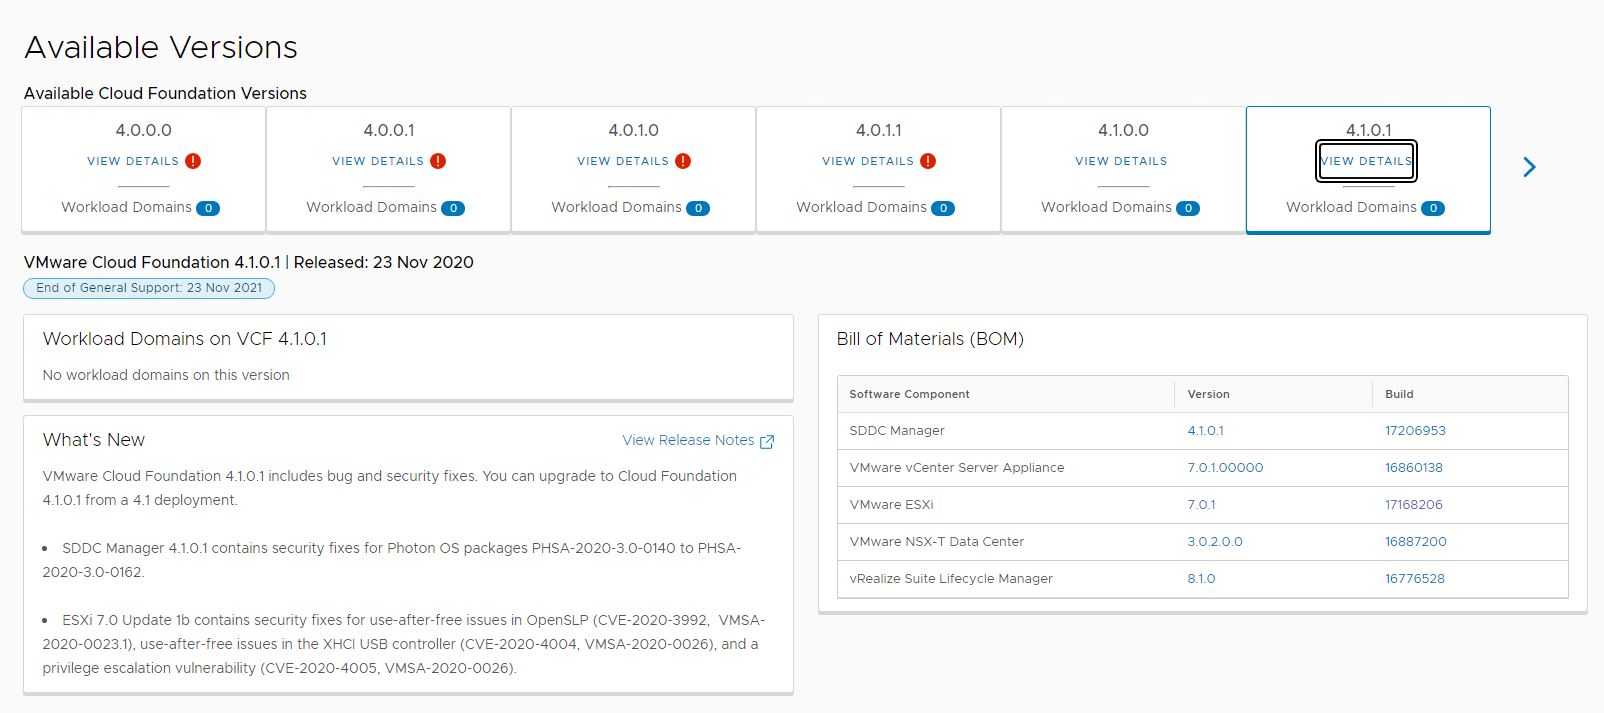Click the VMware ESXi build 17168206 link
The image size is (1604, 713).
point(1413,505)
